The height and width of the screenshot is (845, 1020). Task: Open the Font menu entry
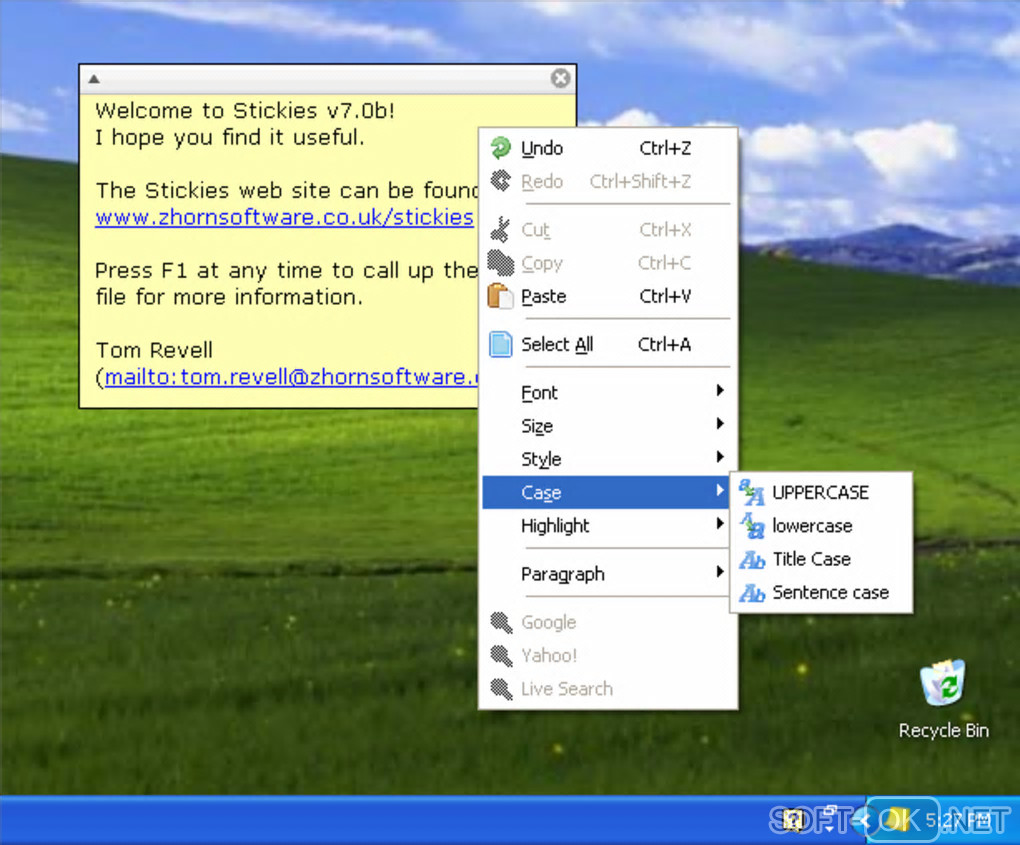(606, 393)
